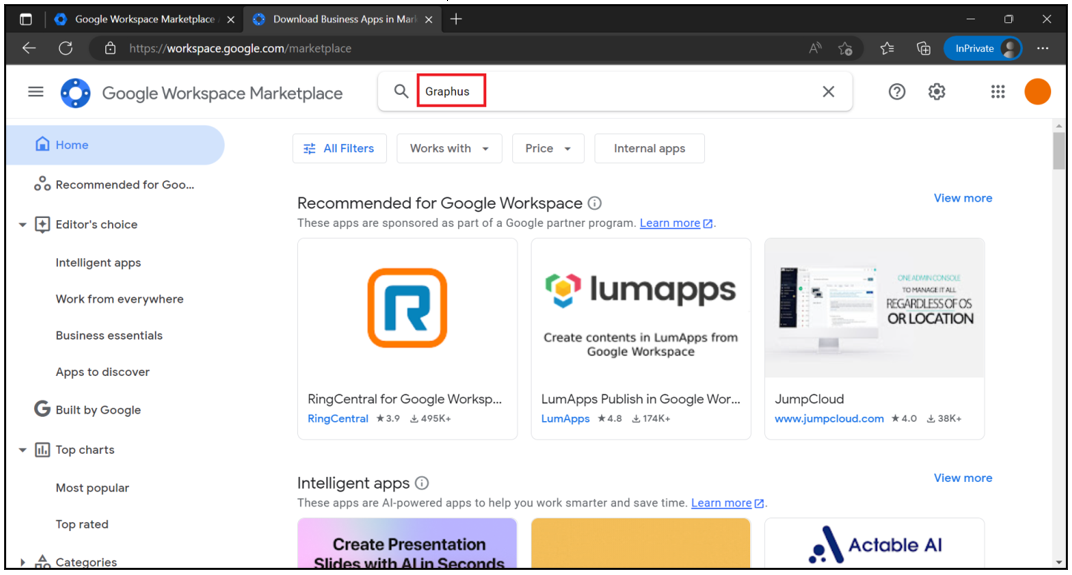Open the RingCentral app logo thumbnail
1072x575 pixels.
pyautogui.click(x=407, y=308)
